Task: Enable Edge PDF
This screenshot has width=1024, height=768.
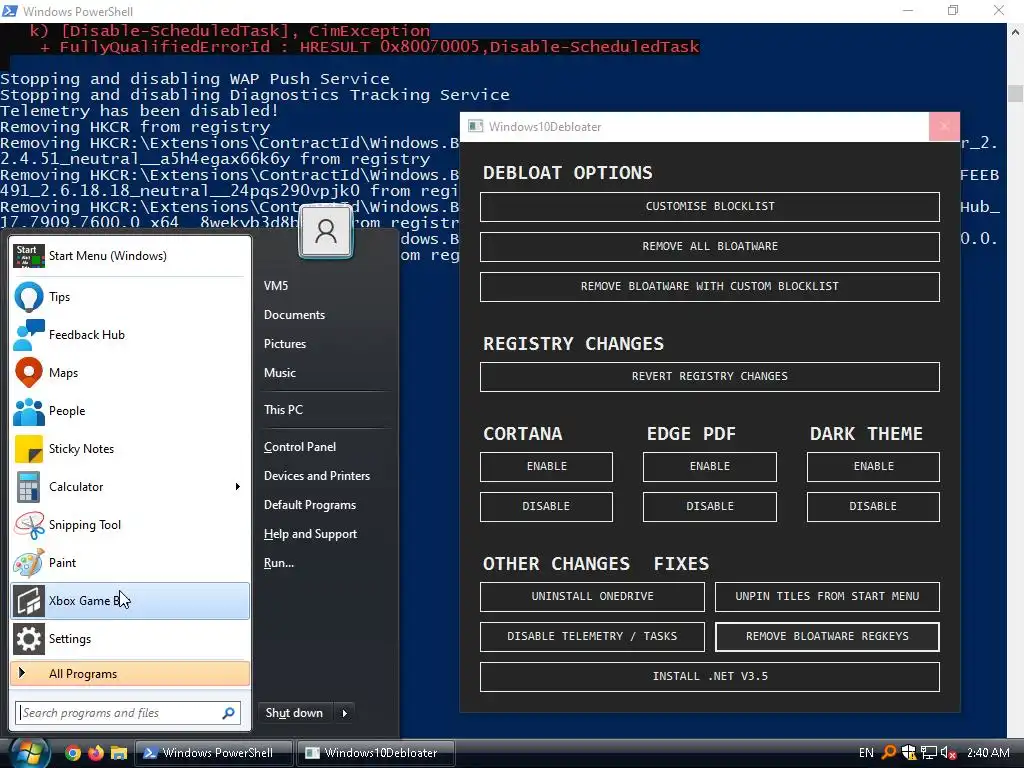Action: coord(710,466)
